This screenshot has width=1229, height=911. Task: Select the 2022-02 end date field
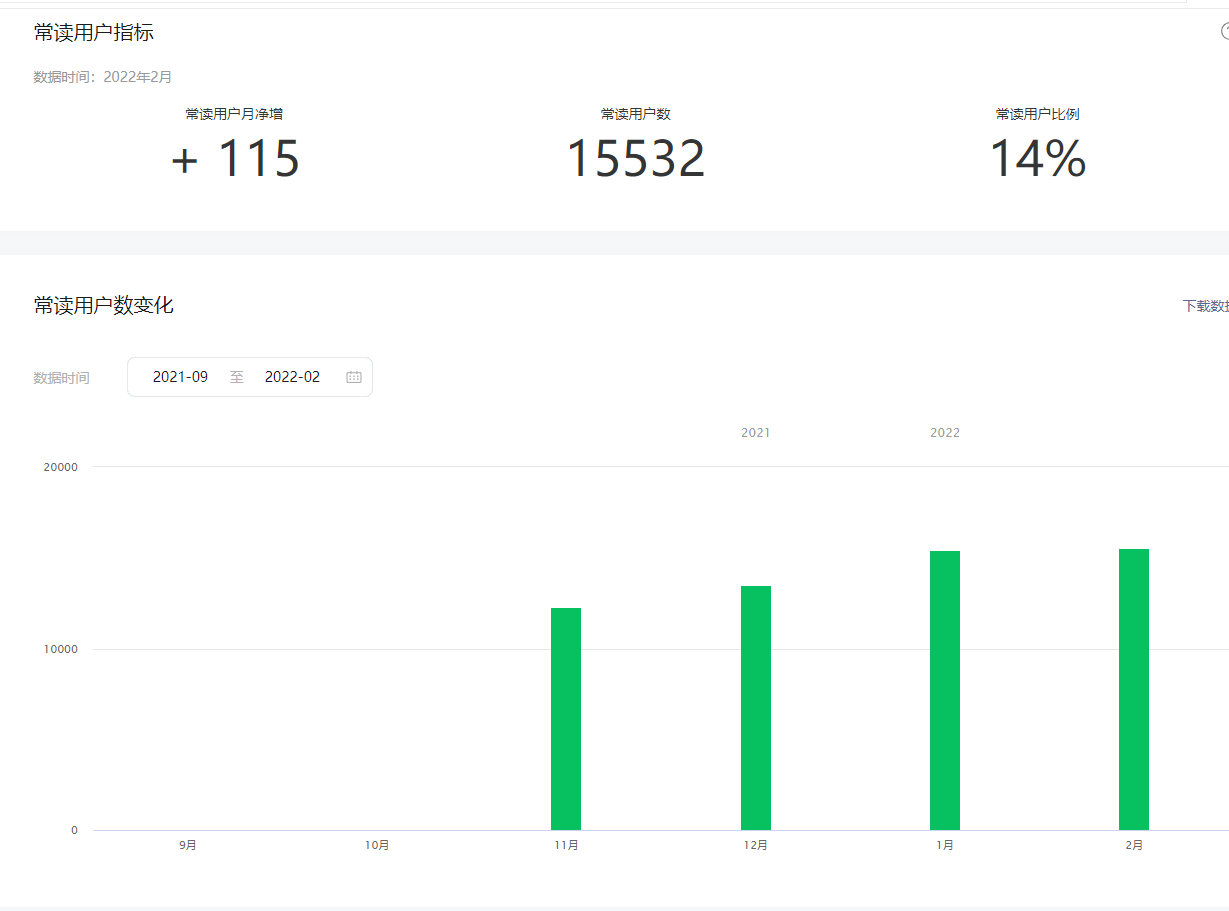click(292, 377)
